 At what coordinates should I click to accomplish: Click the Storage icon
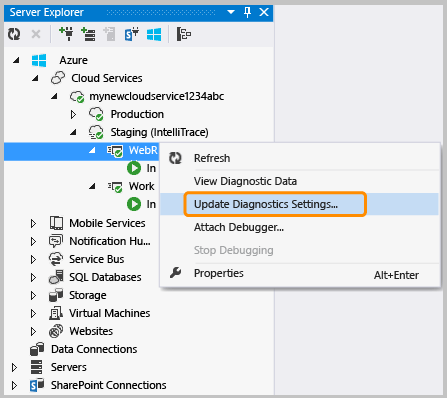pos(56,295)
